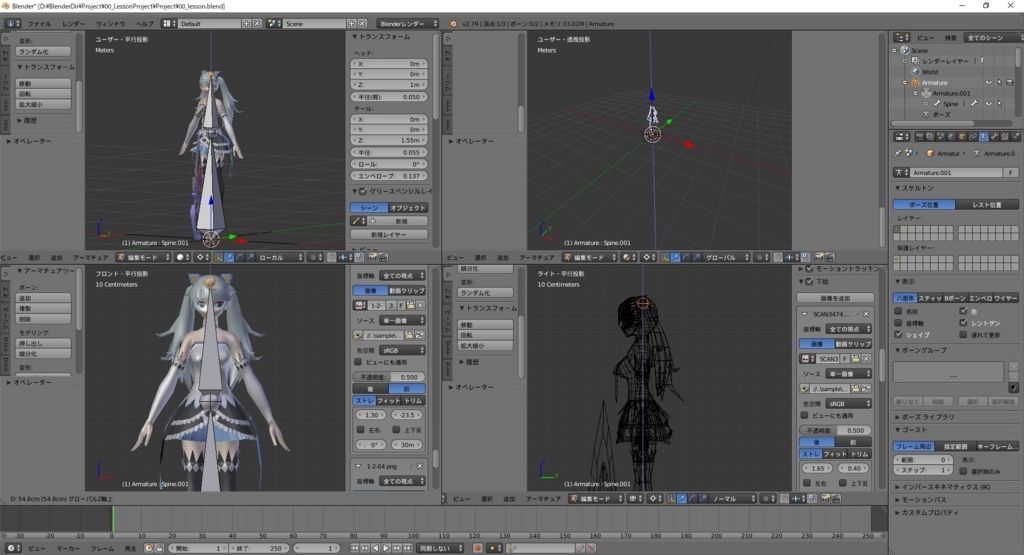Image resolution: width=1024 pixels, height=555 pixels.
Task: Add a new screen layout next to Default
Action: [246, 24]
